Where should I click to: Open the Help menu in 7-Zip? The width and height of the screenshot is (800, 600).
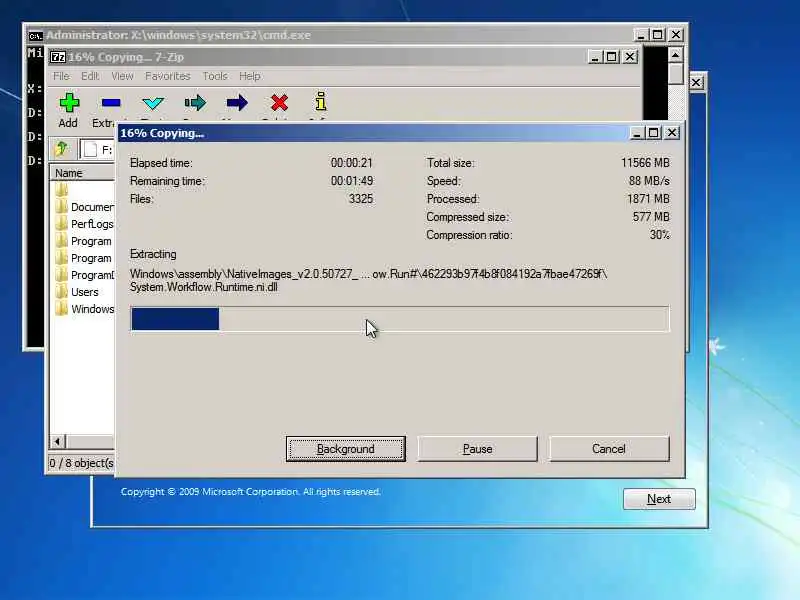click(x=250, y=76)
